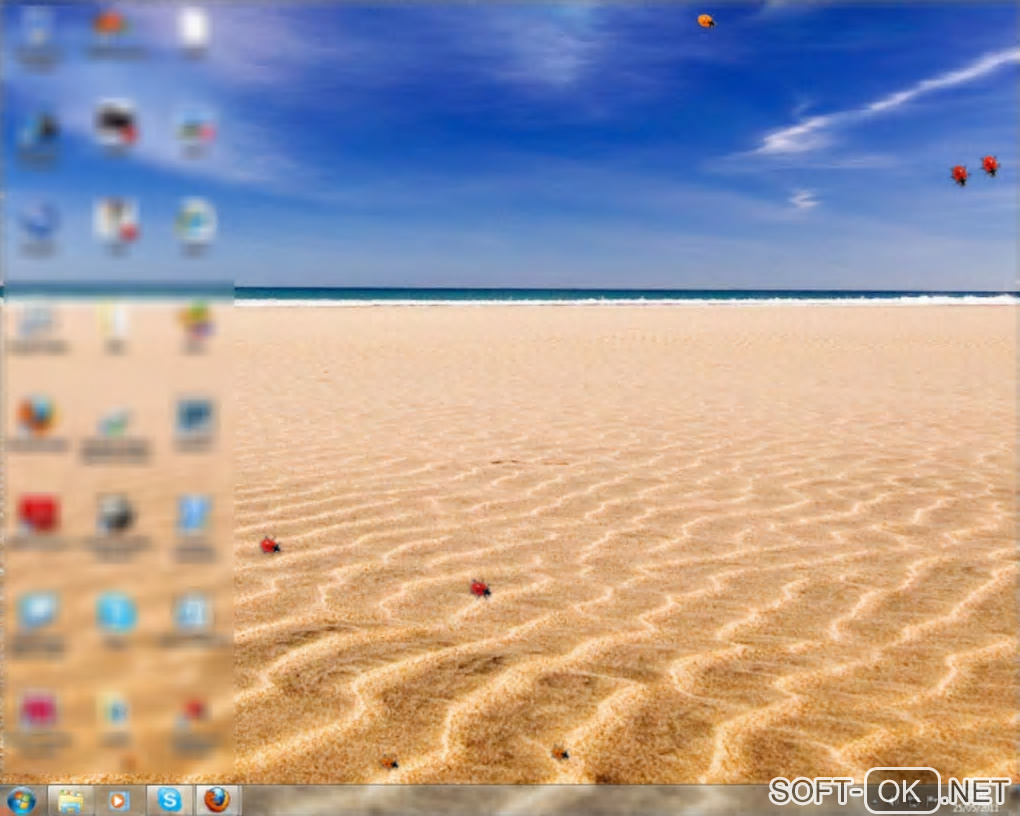This screenshot has height=816, width=1020.
Task: Open Firefox from the taskbar
Action: [x=217, y=800]
